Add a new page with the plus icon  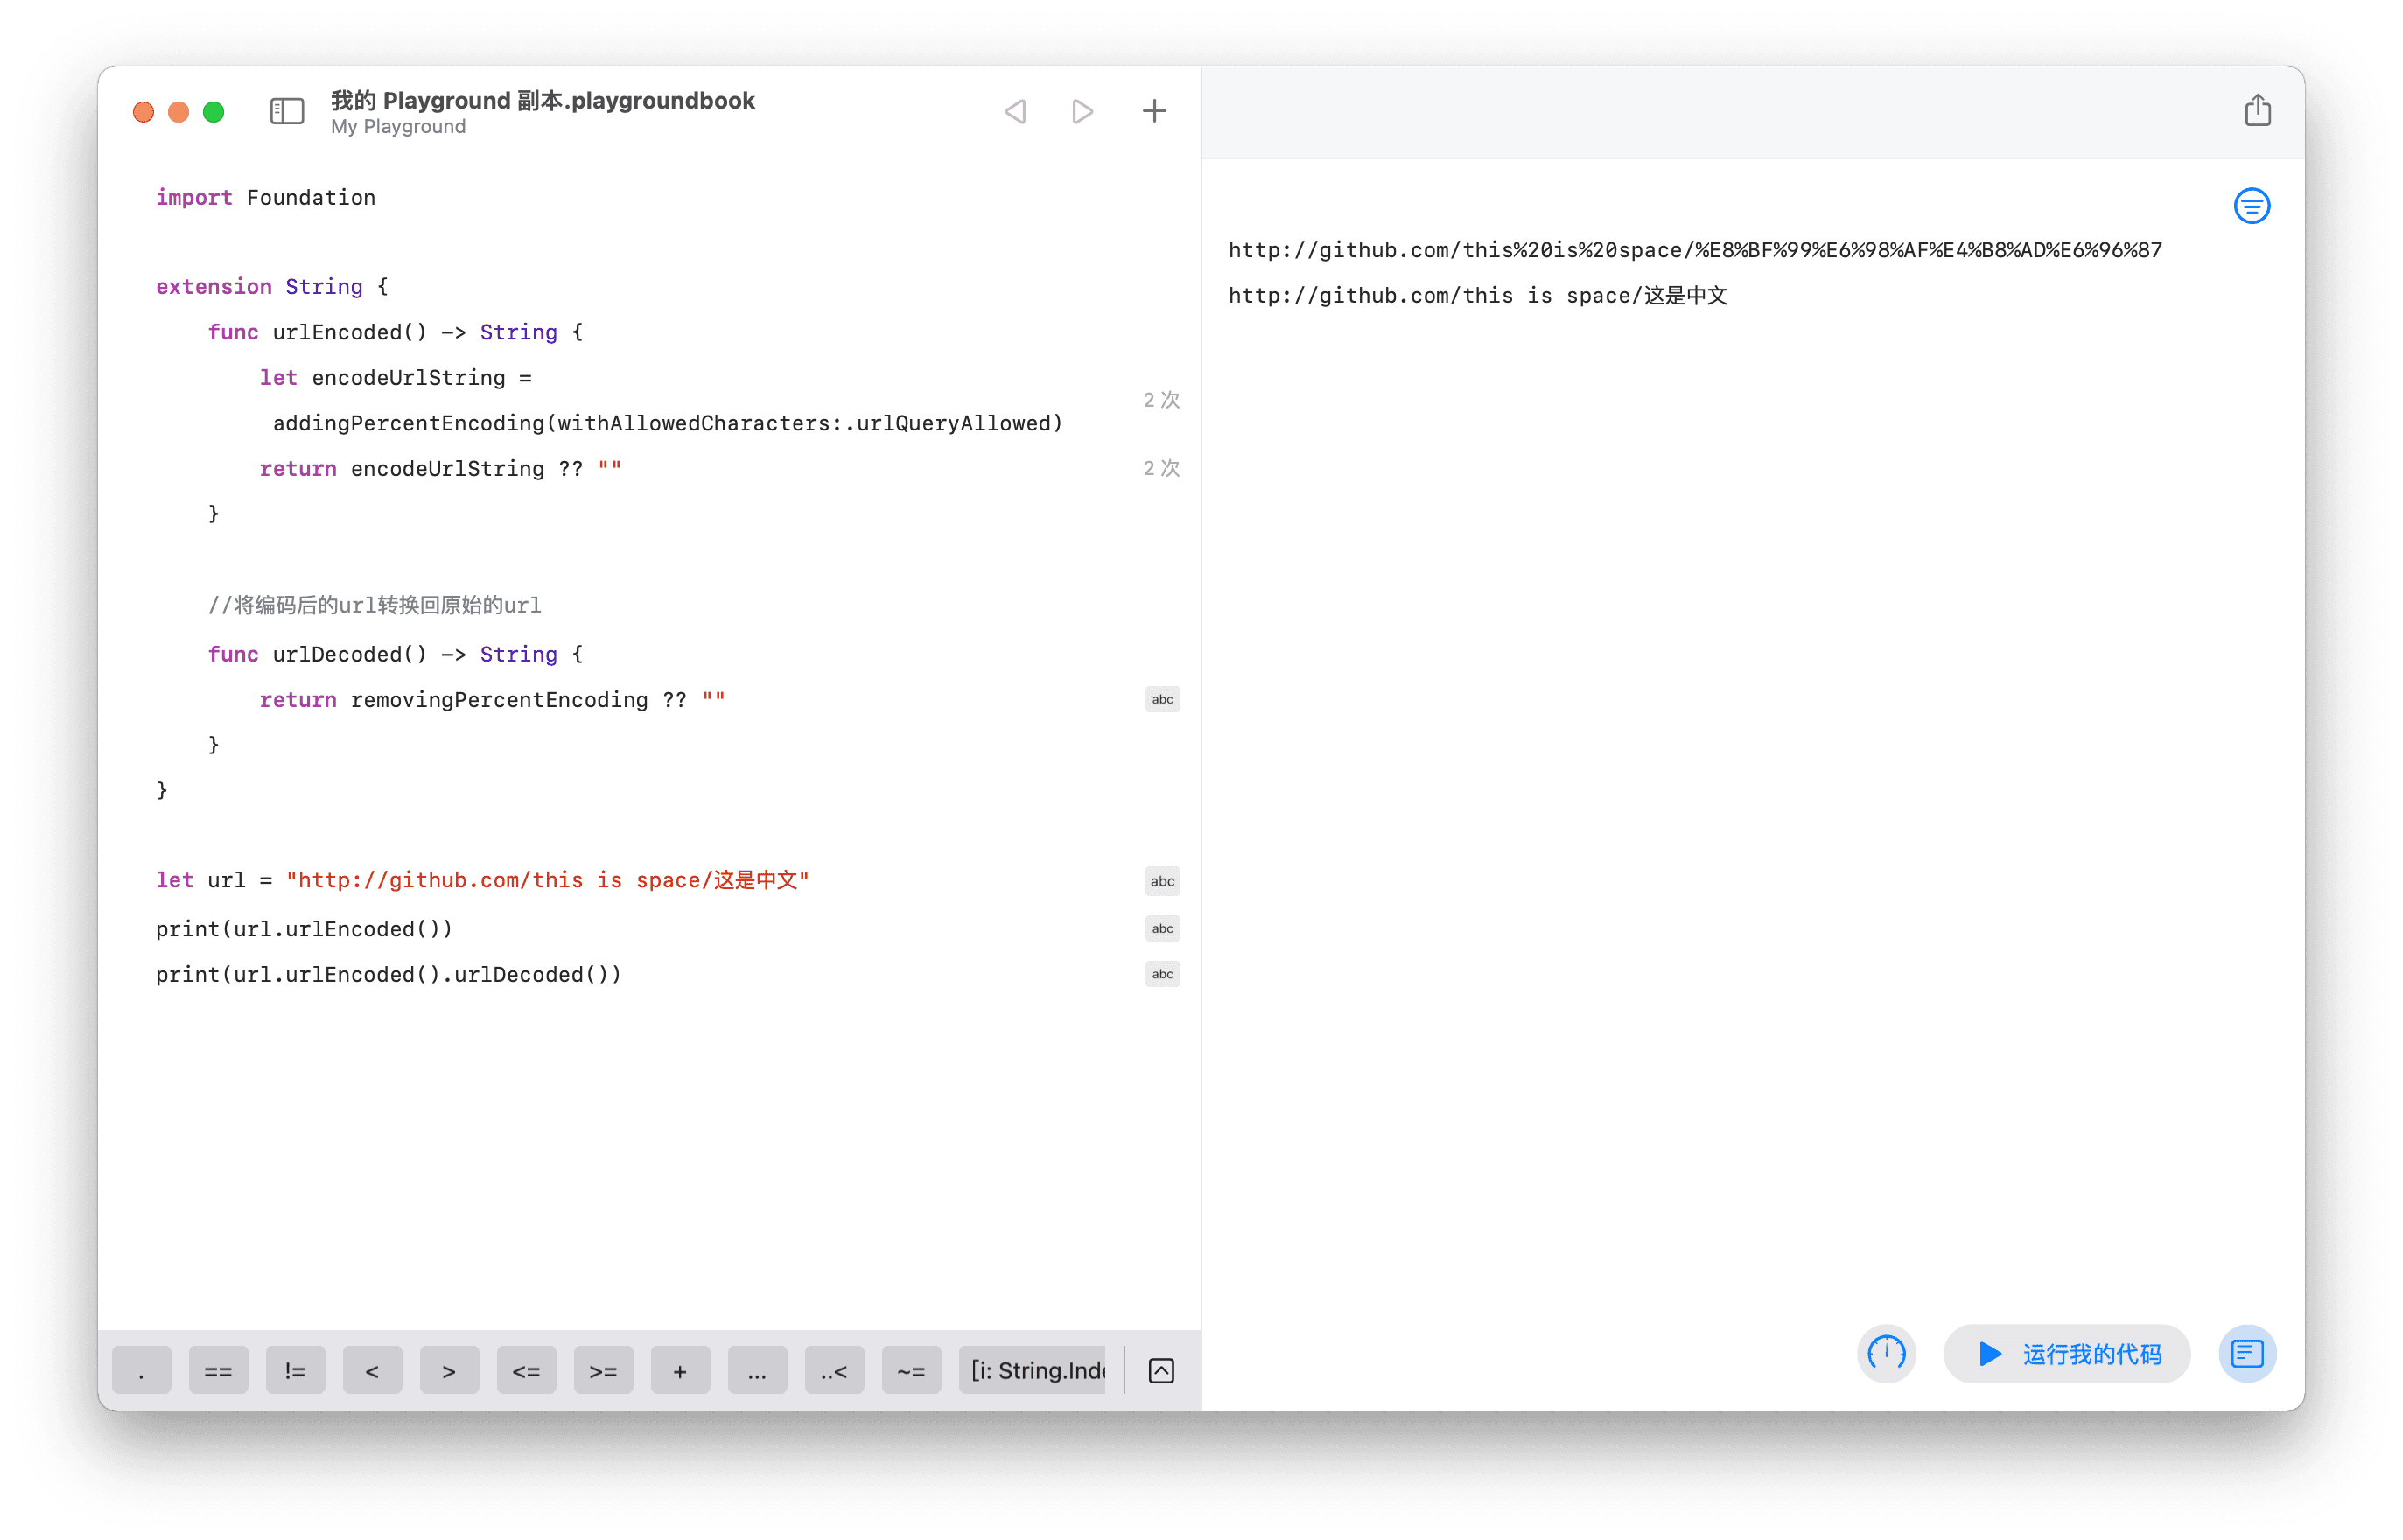pos(1154,111)
